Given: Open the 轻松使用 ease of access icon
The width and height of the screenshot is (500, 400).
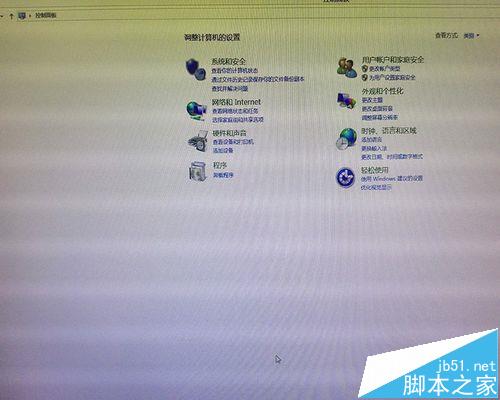Looking at the screenshot, I should coord(345,177).
